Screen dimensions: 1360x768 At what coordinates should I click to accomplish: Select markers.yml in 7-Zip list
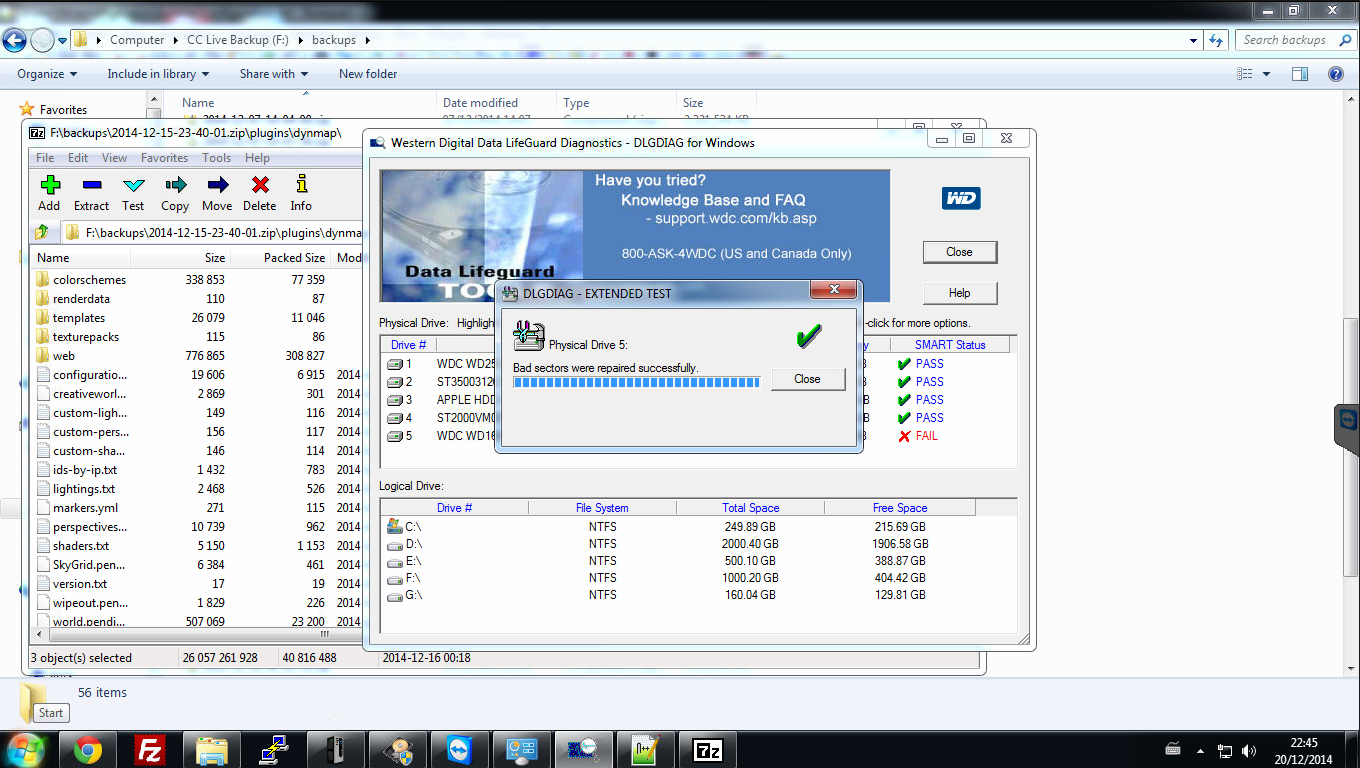[85, 508]
